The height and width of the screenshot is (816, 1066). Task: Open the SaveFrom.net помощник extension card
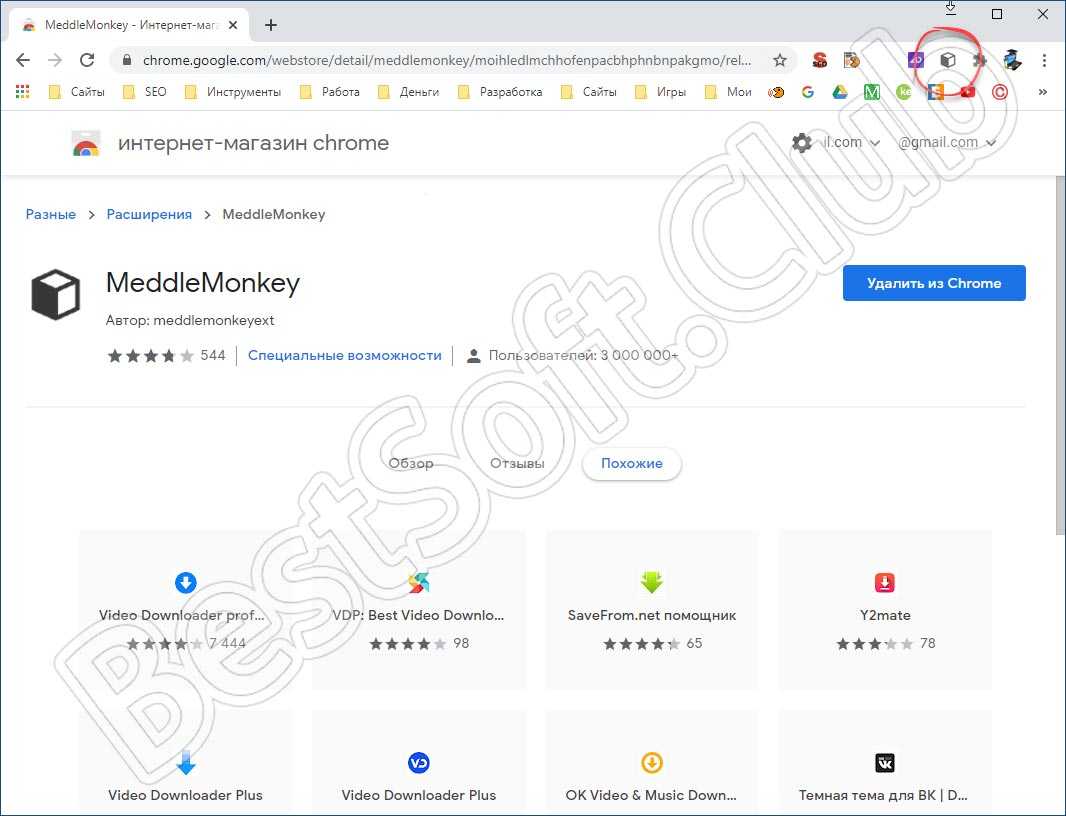click(x=651, y=610)
